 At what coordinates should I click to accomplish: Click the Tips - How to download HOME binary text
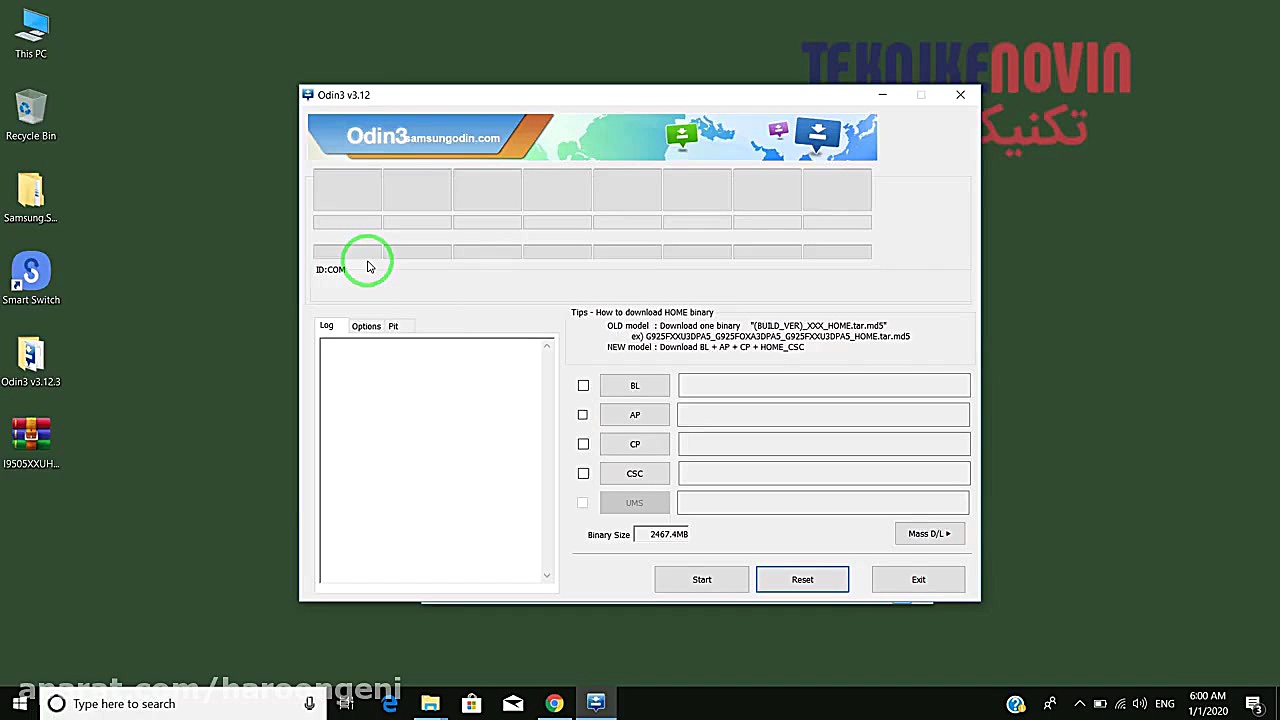point(642,313)
